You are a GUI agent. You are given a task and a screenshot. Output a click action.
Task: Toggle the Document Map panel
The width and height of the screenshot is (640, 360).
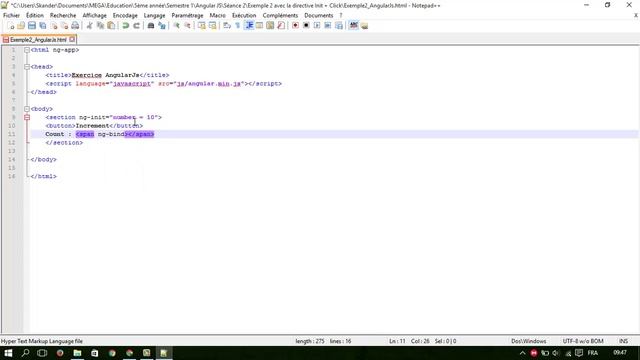pyautogui.click(x=270, y=26)
